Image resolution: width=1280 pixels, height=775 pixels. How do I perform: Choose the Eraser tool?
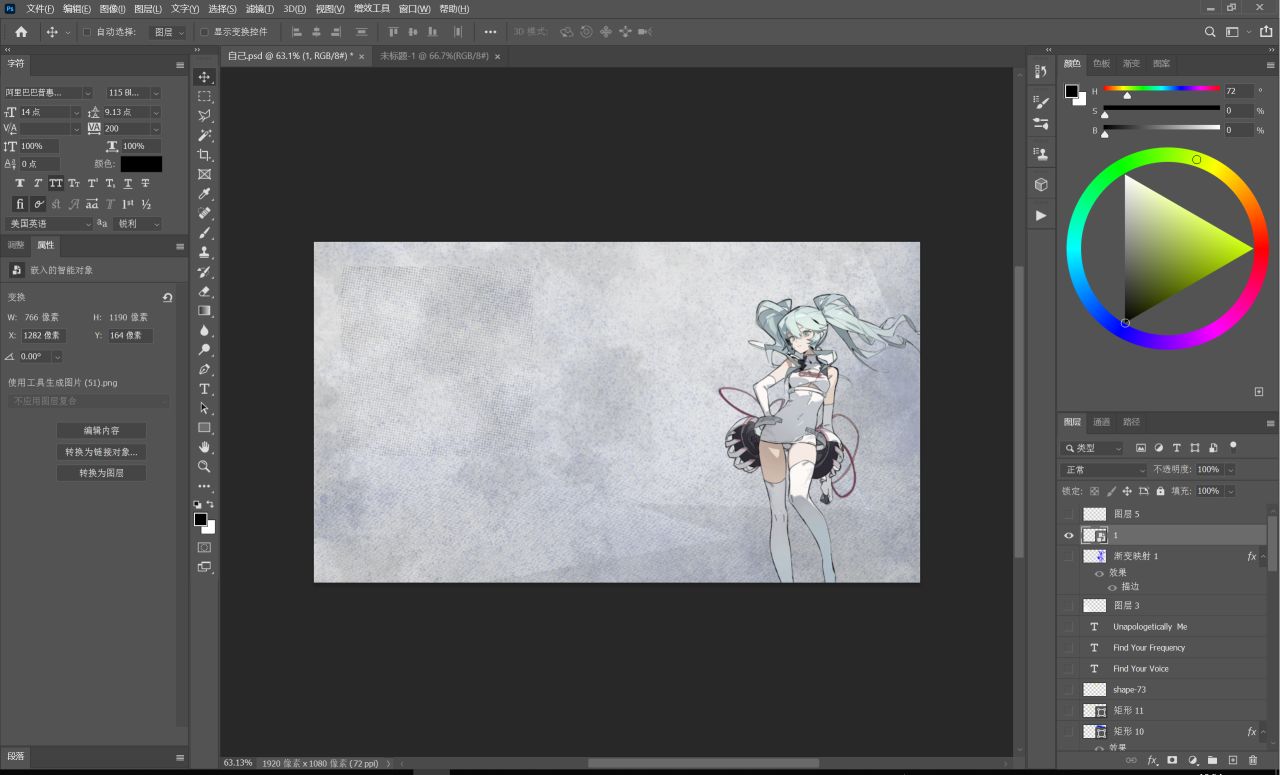[204, 292]
